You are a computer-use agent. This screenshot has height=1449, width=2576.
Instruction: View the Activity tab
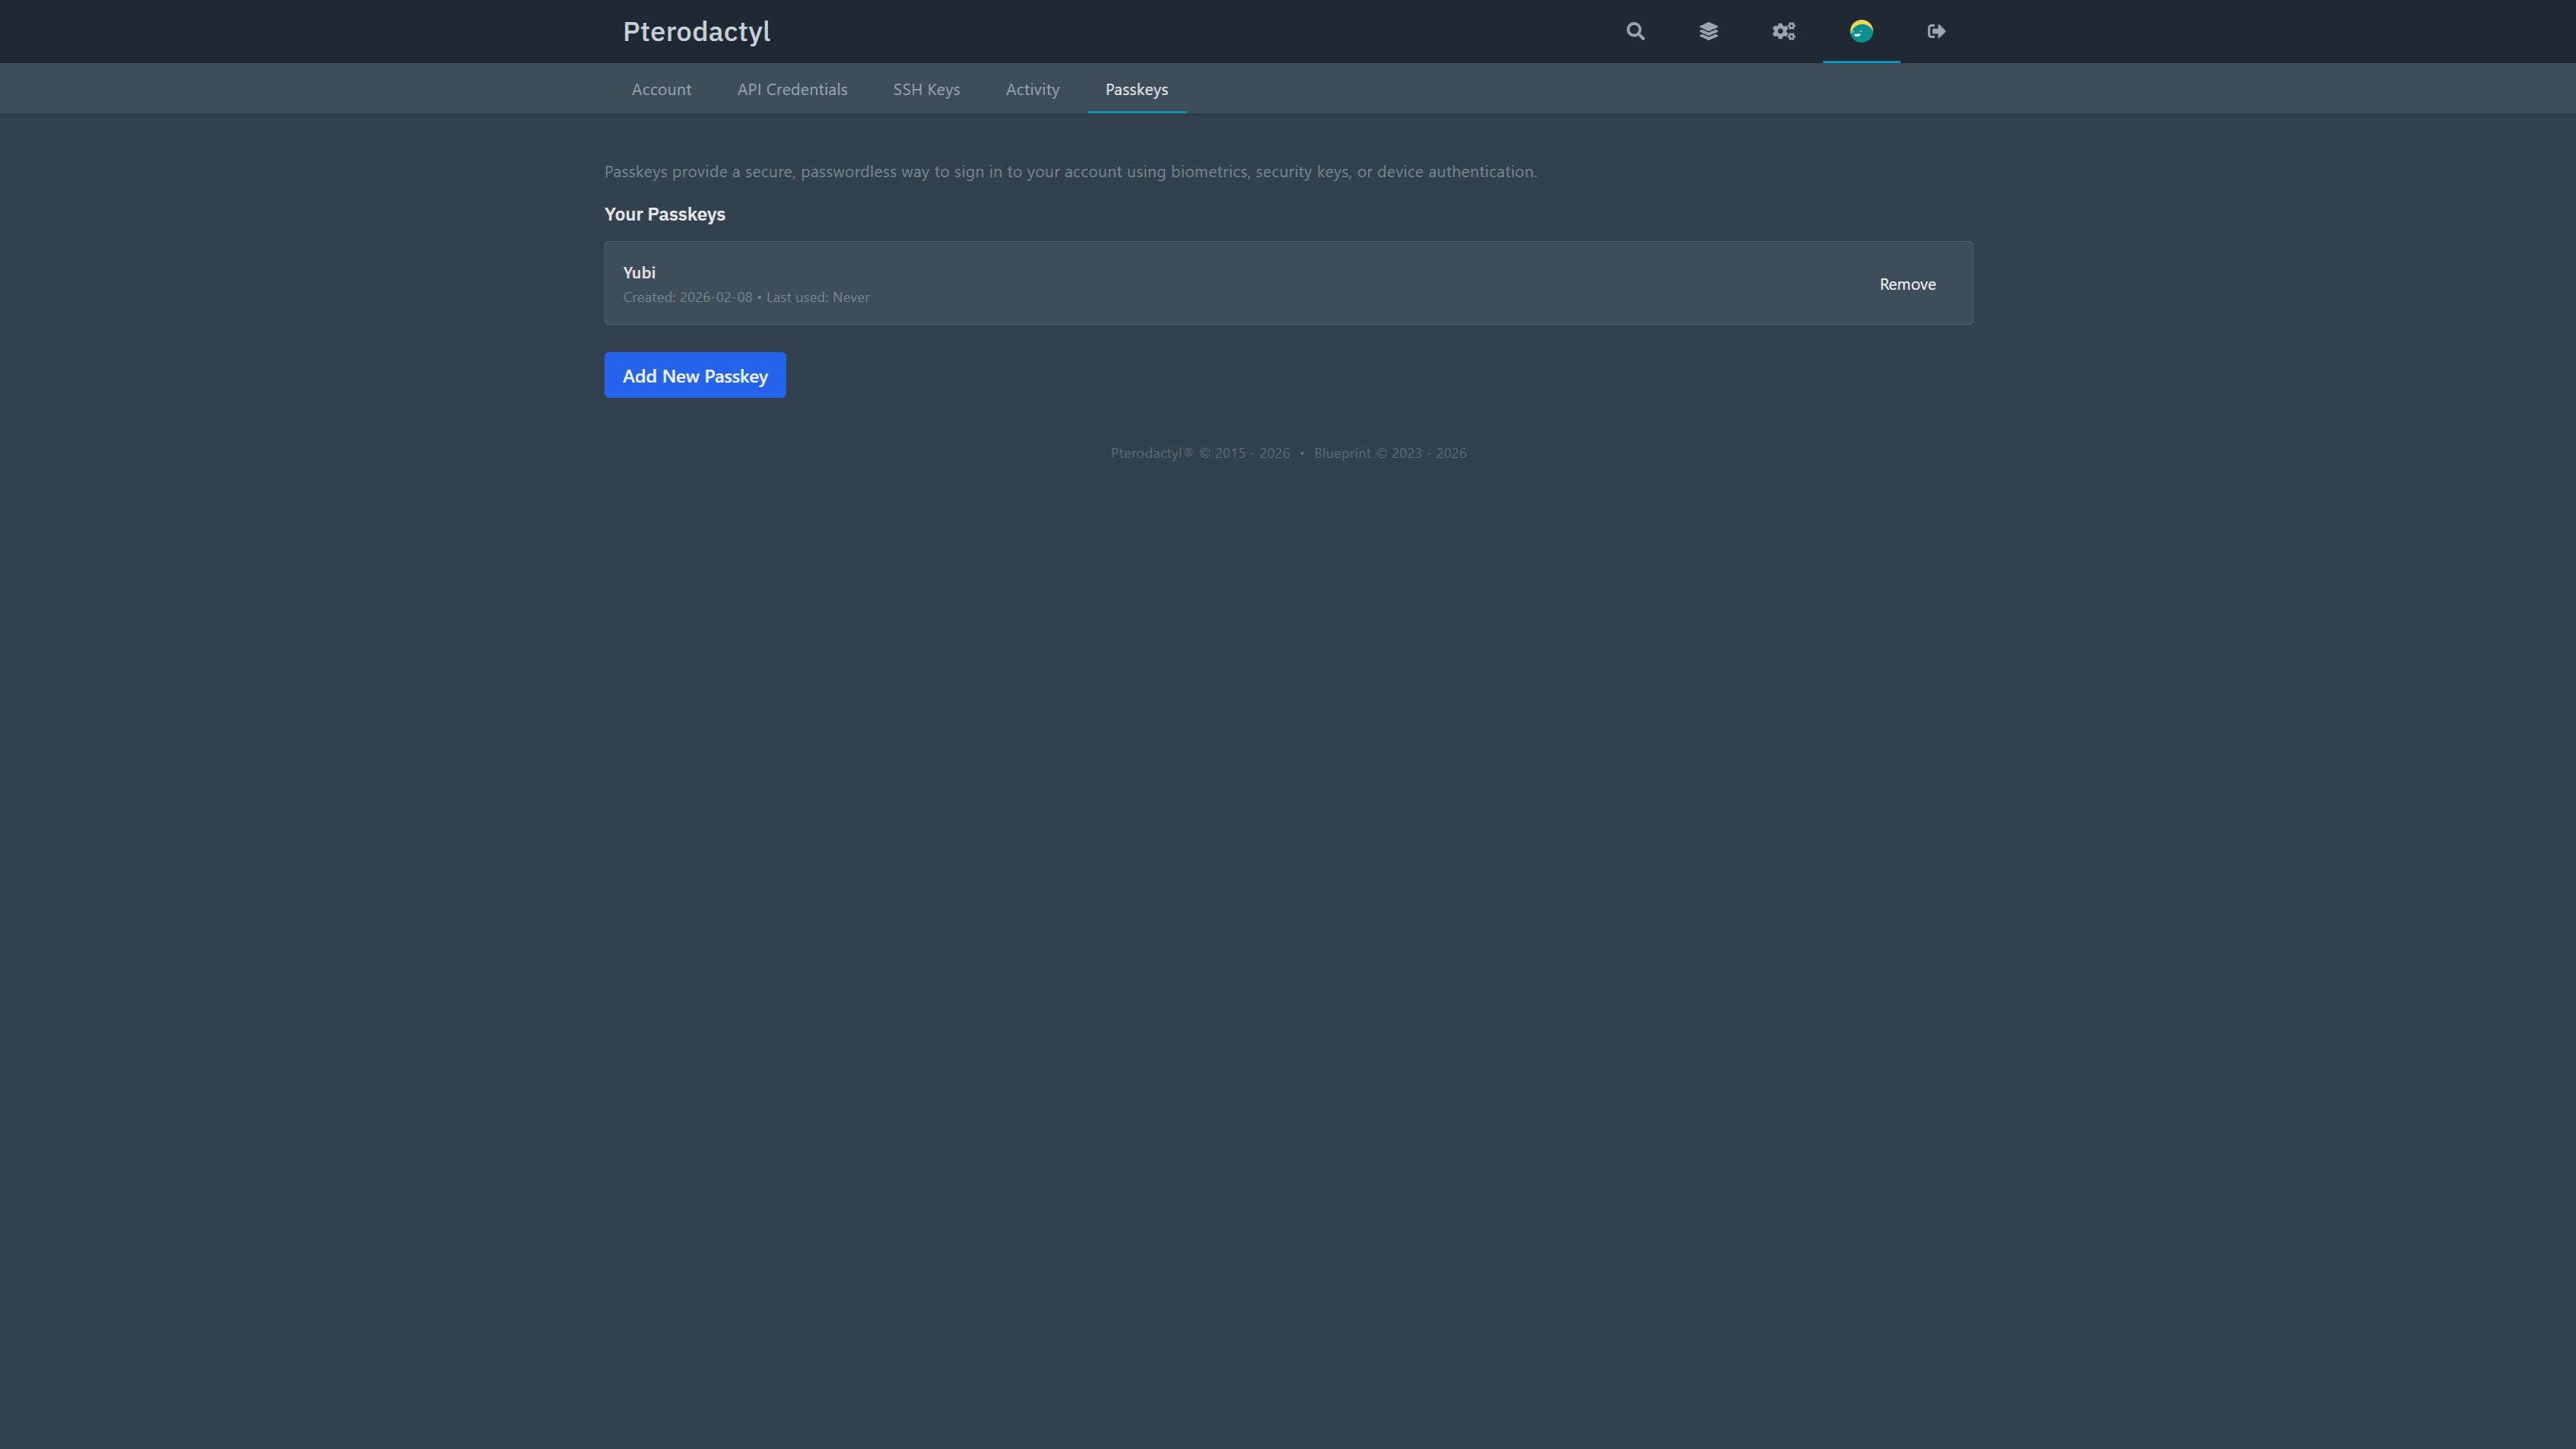click(1032, 89)
